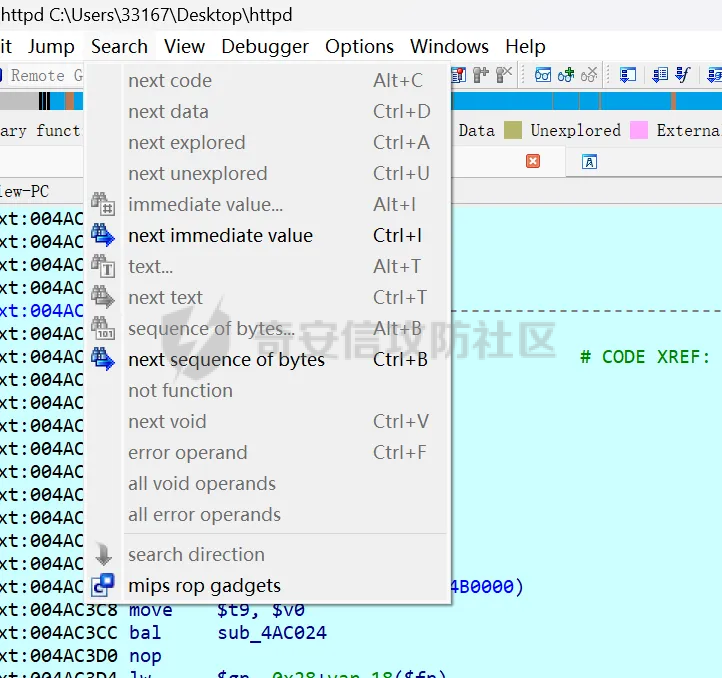Select 'text...' search entry
Viewport: 722px width, 678px height.
point(266,266)
